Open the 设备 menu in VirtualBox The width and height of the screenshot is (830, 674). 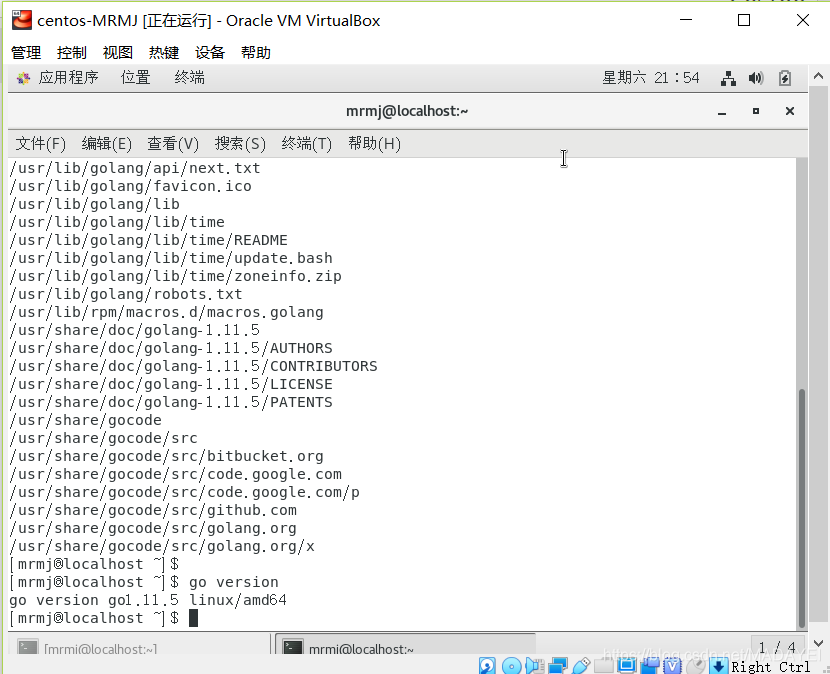click(x=210, y=52)
